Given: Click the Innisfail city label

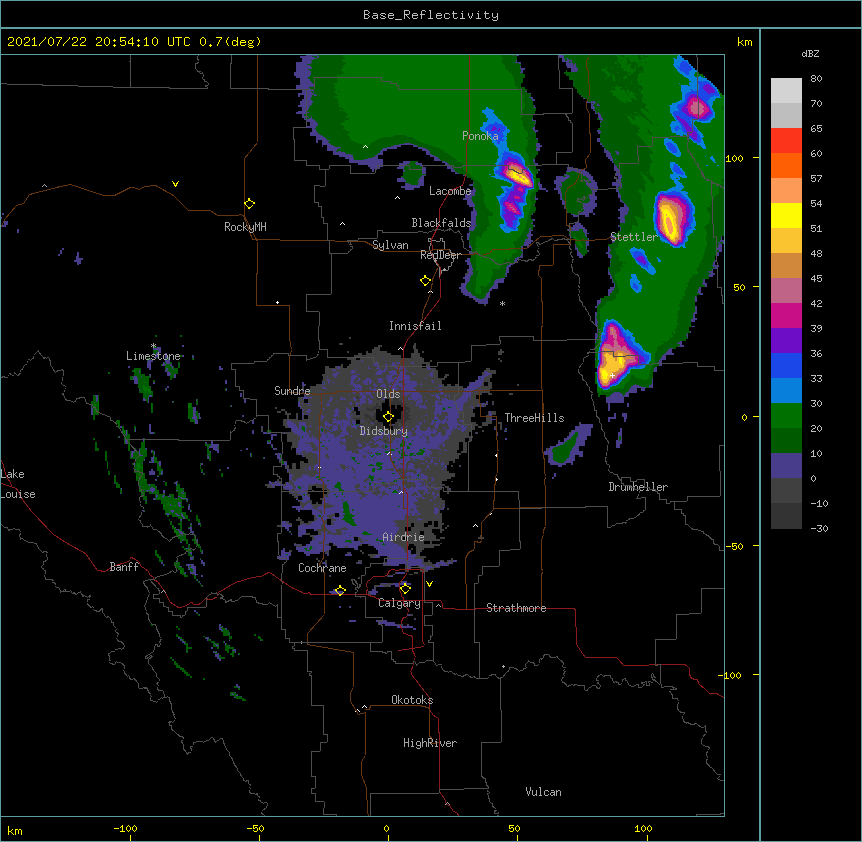Looking at the screenshot, I should pyautogui.click(x=415, y=326).
